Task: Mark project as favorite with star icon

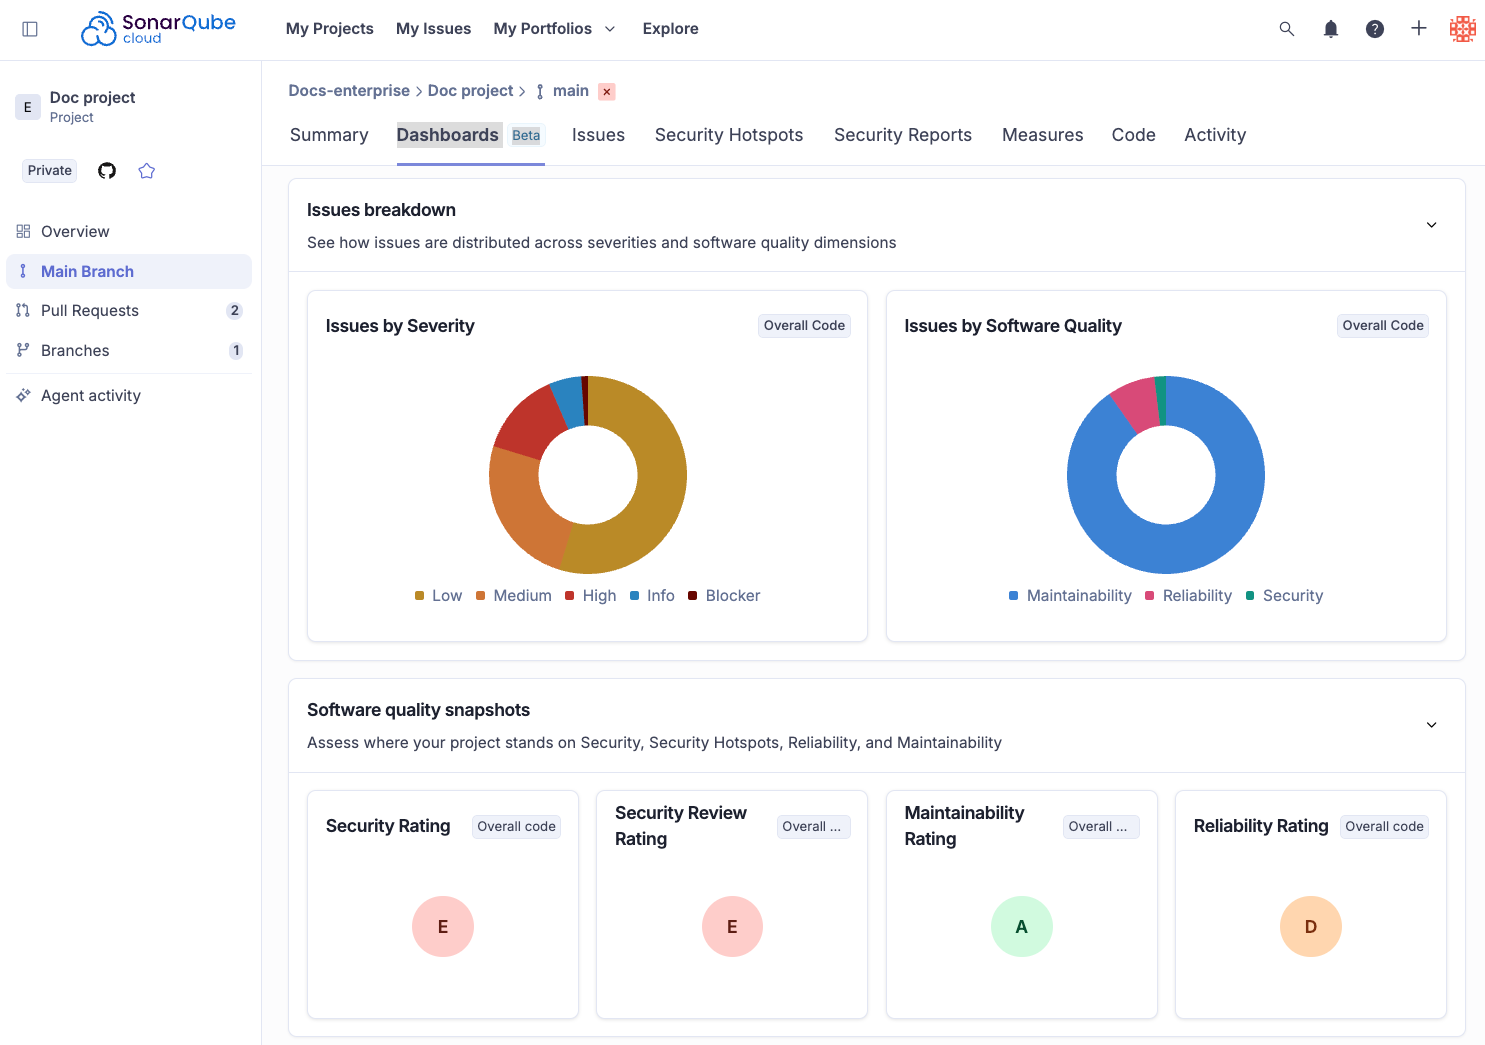Action: [147, 171]
